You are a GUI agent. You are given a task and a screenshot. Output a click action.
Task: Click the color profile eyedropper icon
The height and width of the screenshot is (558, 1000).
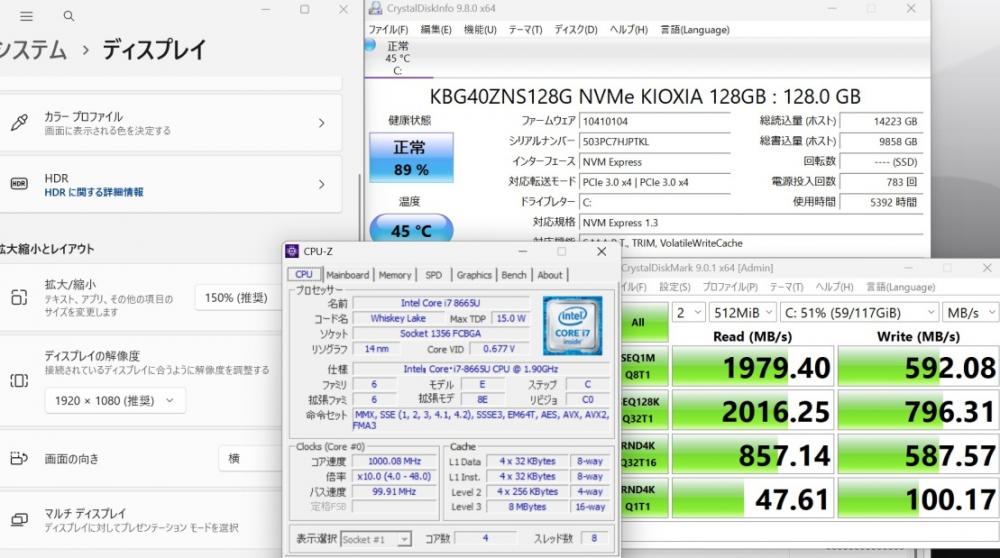(x=19, y=122)
